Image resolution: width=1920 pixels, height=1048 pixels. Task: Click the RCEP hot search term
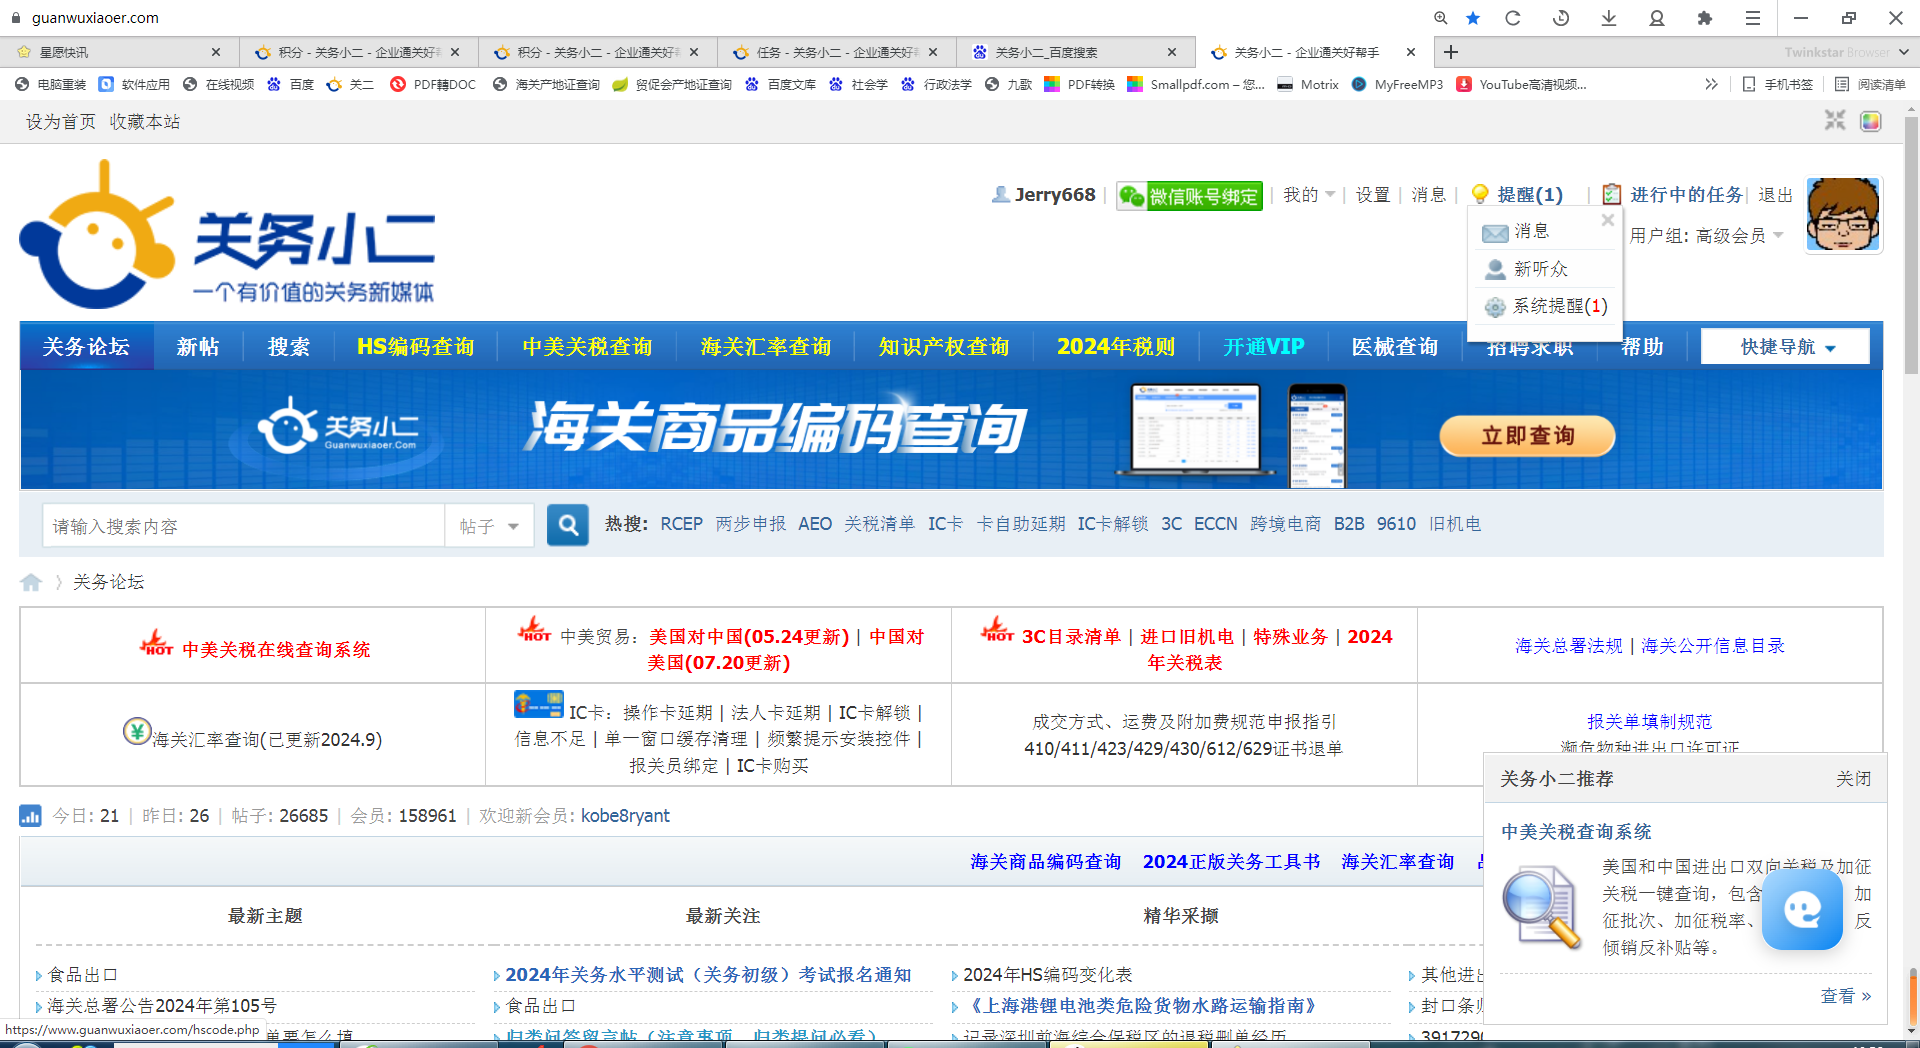point(681,524)
